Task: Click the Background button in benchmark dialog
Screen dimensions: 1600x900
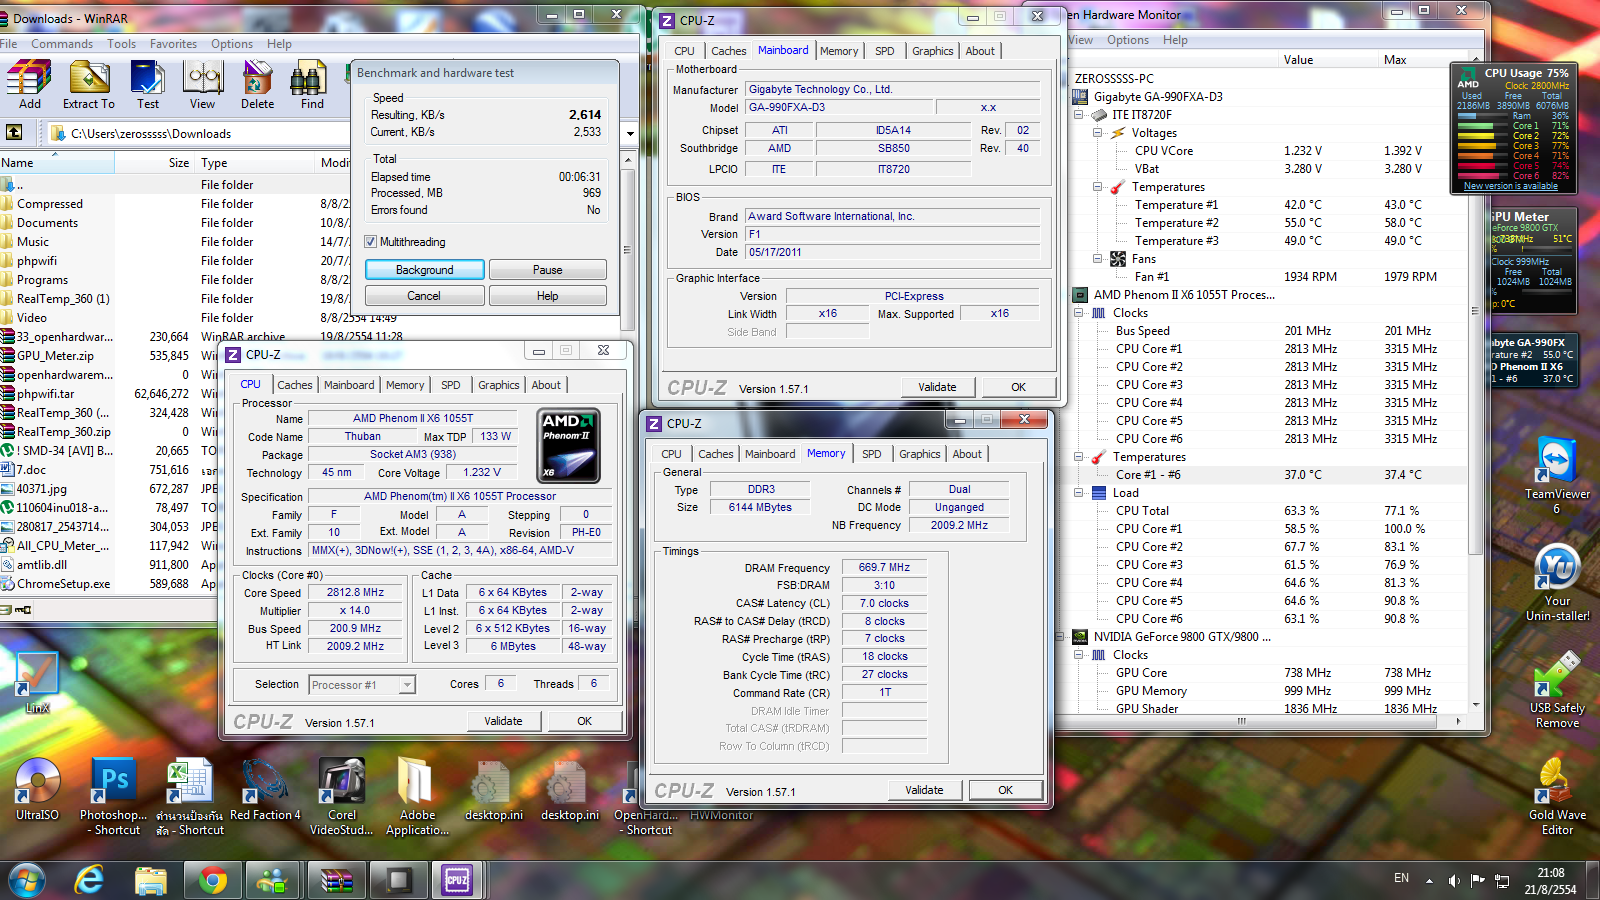Action: pyautogui.click(x=425, y=270)
